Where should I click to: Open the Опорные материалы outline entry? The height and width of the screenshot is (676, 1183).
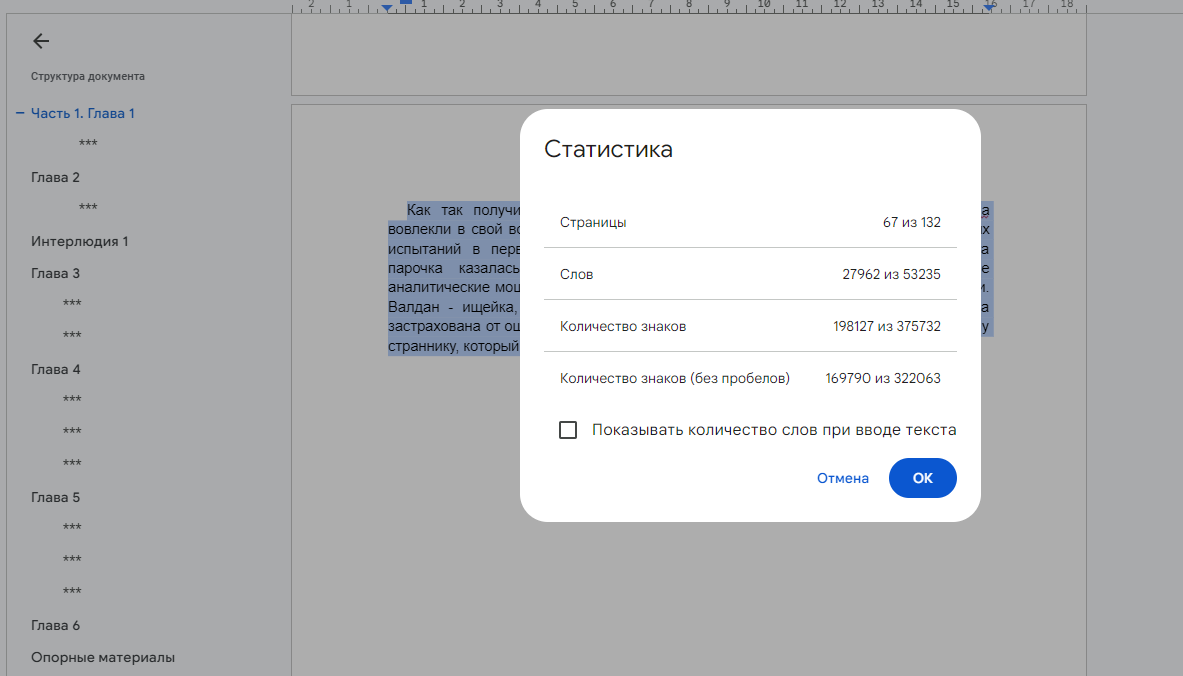[x=102, y=657]
